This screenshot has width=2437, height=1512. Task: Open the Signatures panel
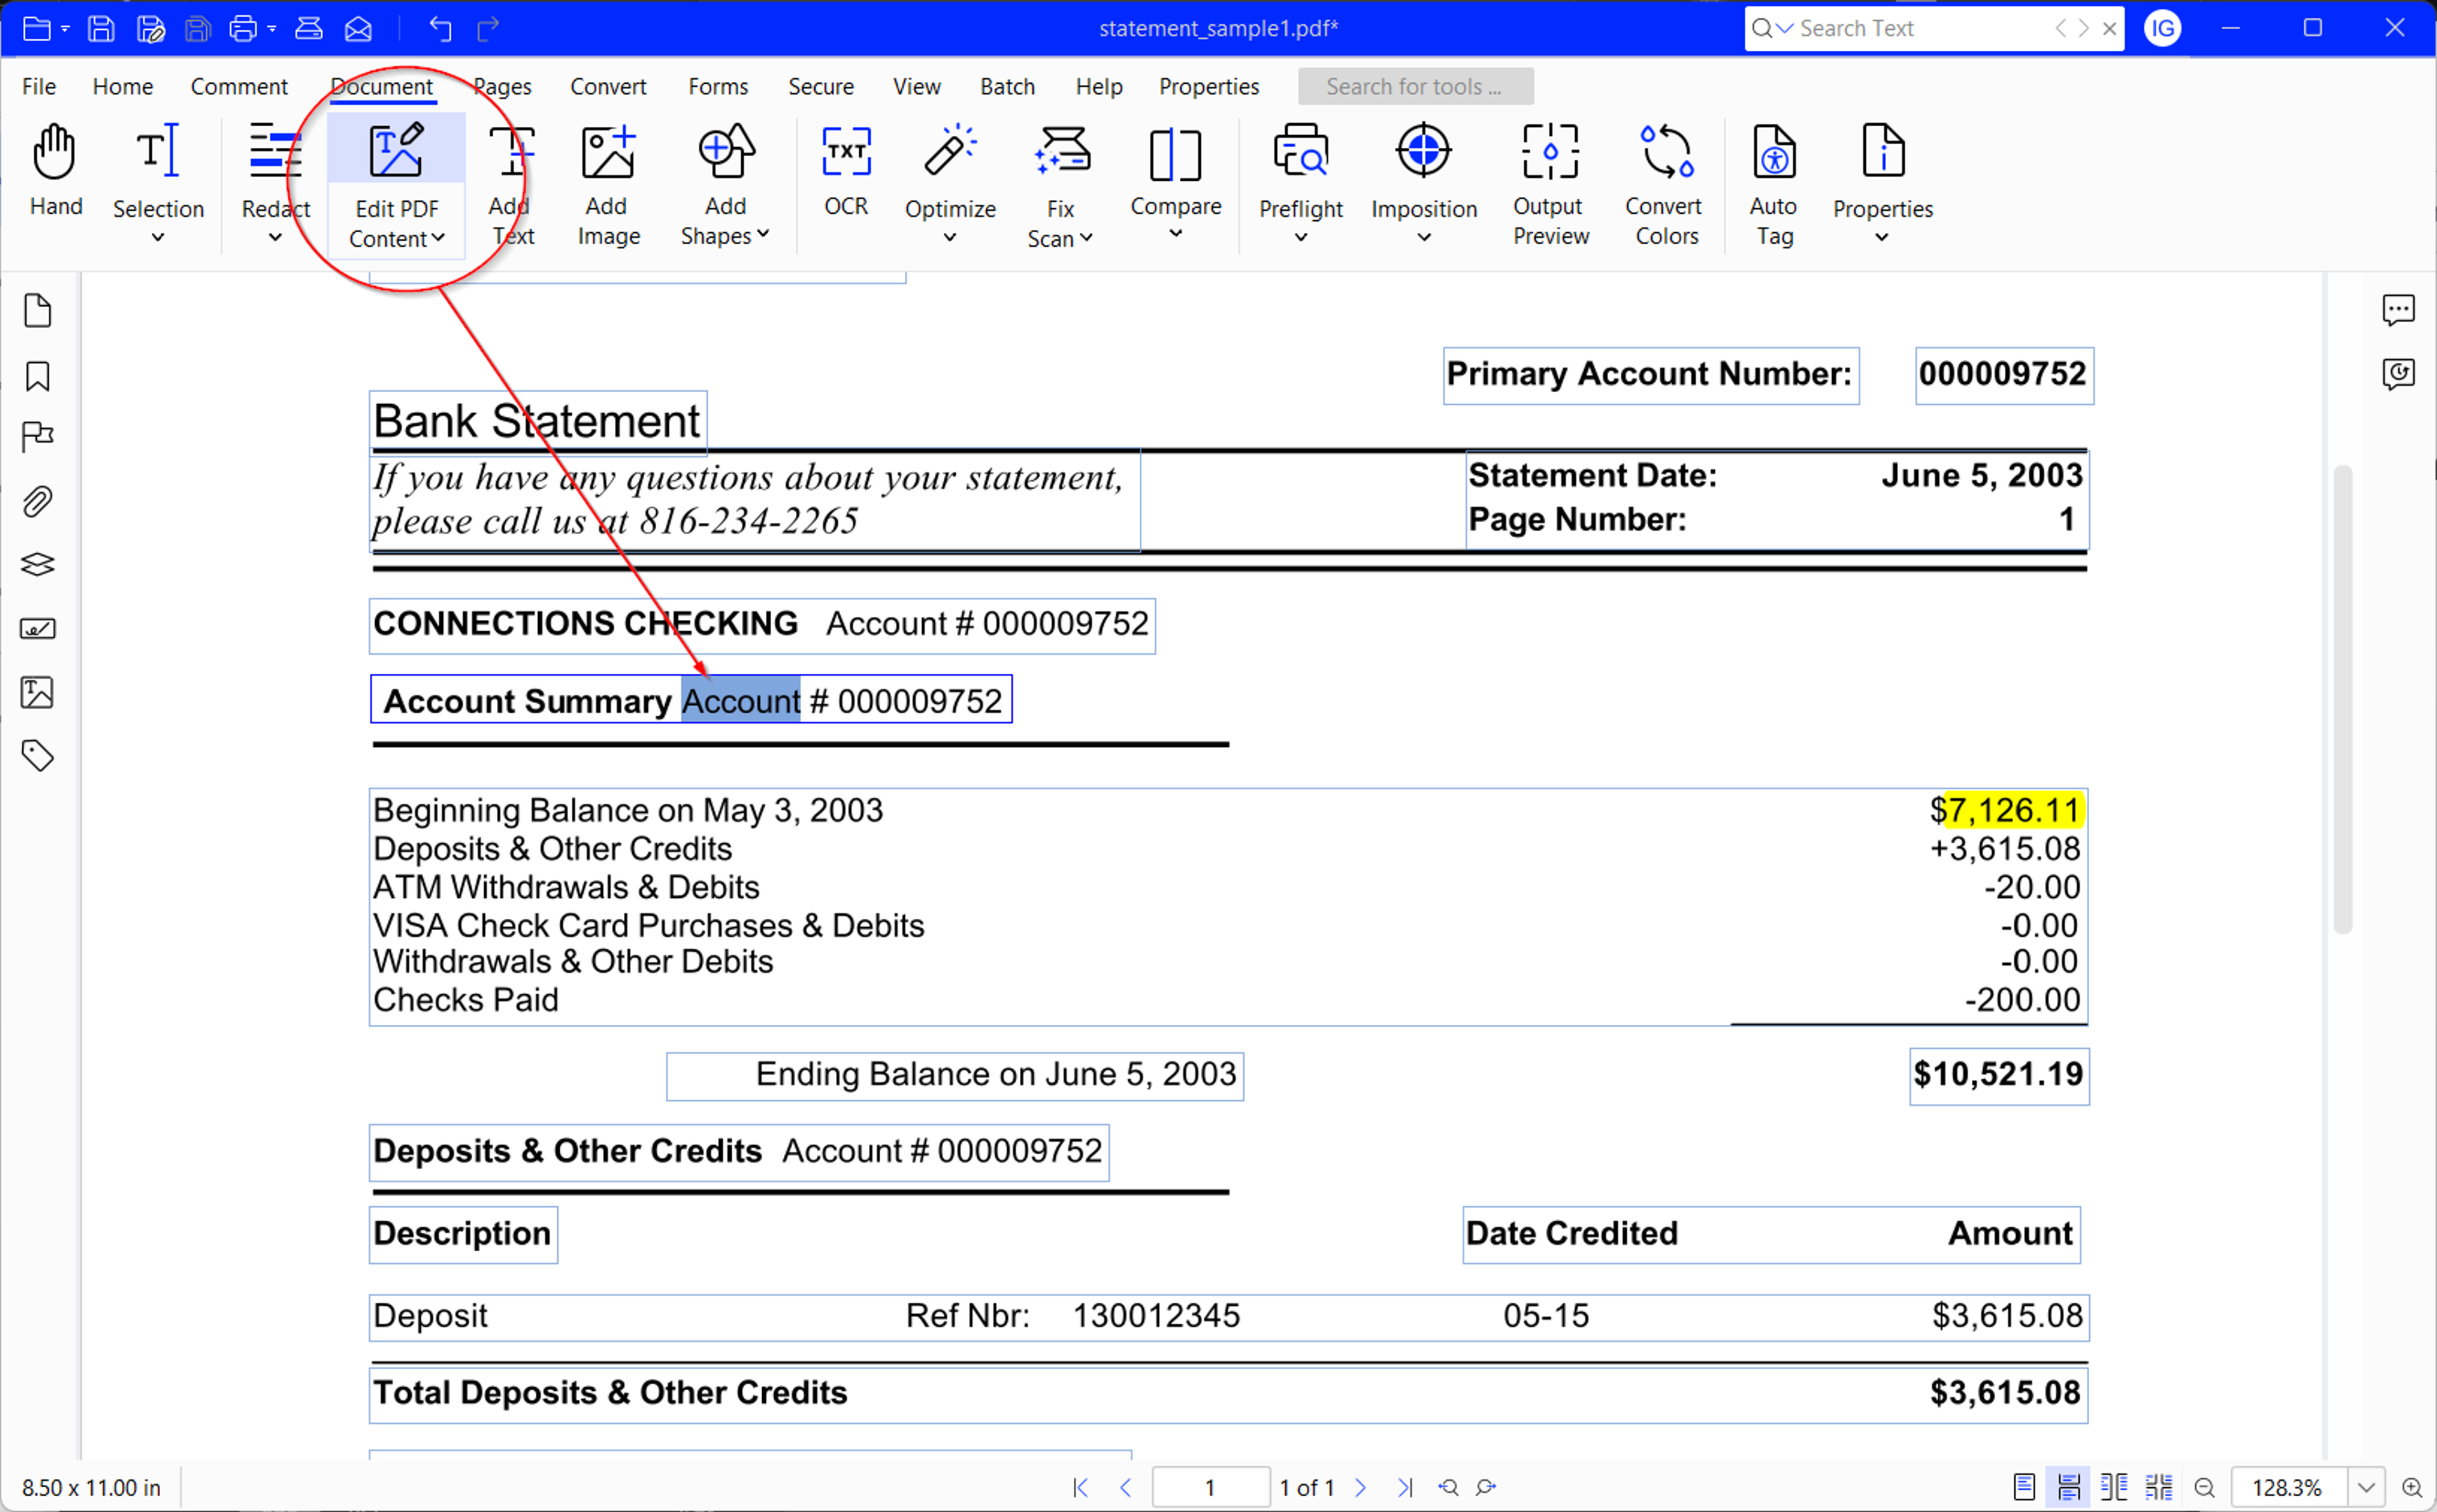coord(38,629)
